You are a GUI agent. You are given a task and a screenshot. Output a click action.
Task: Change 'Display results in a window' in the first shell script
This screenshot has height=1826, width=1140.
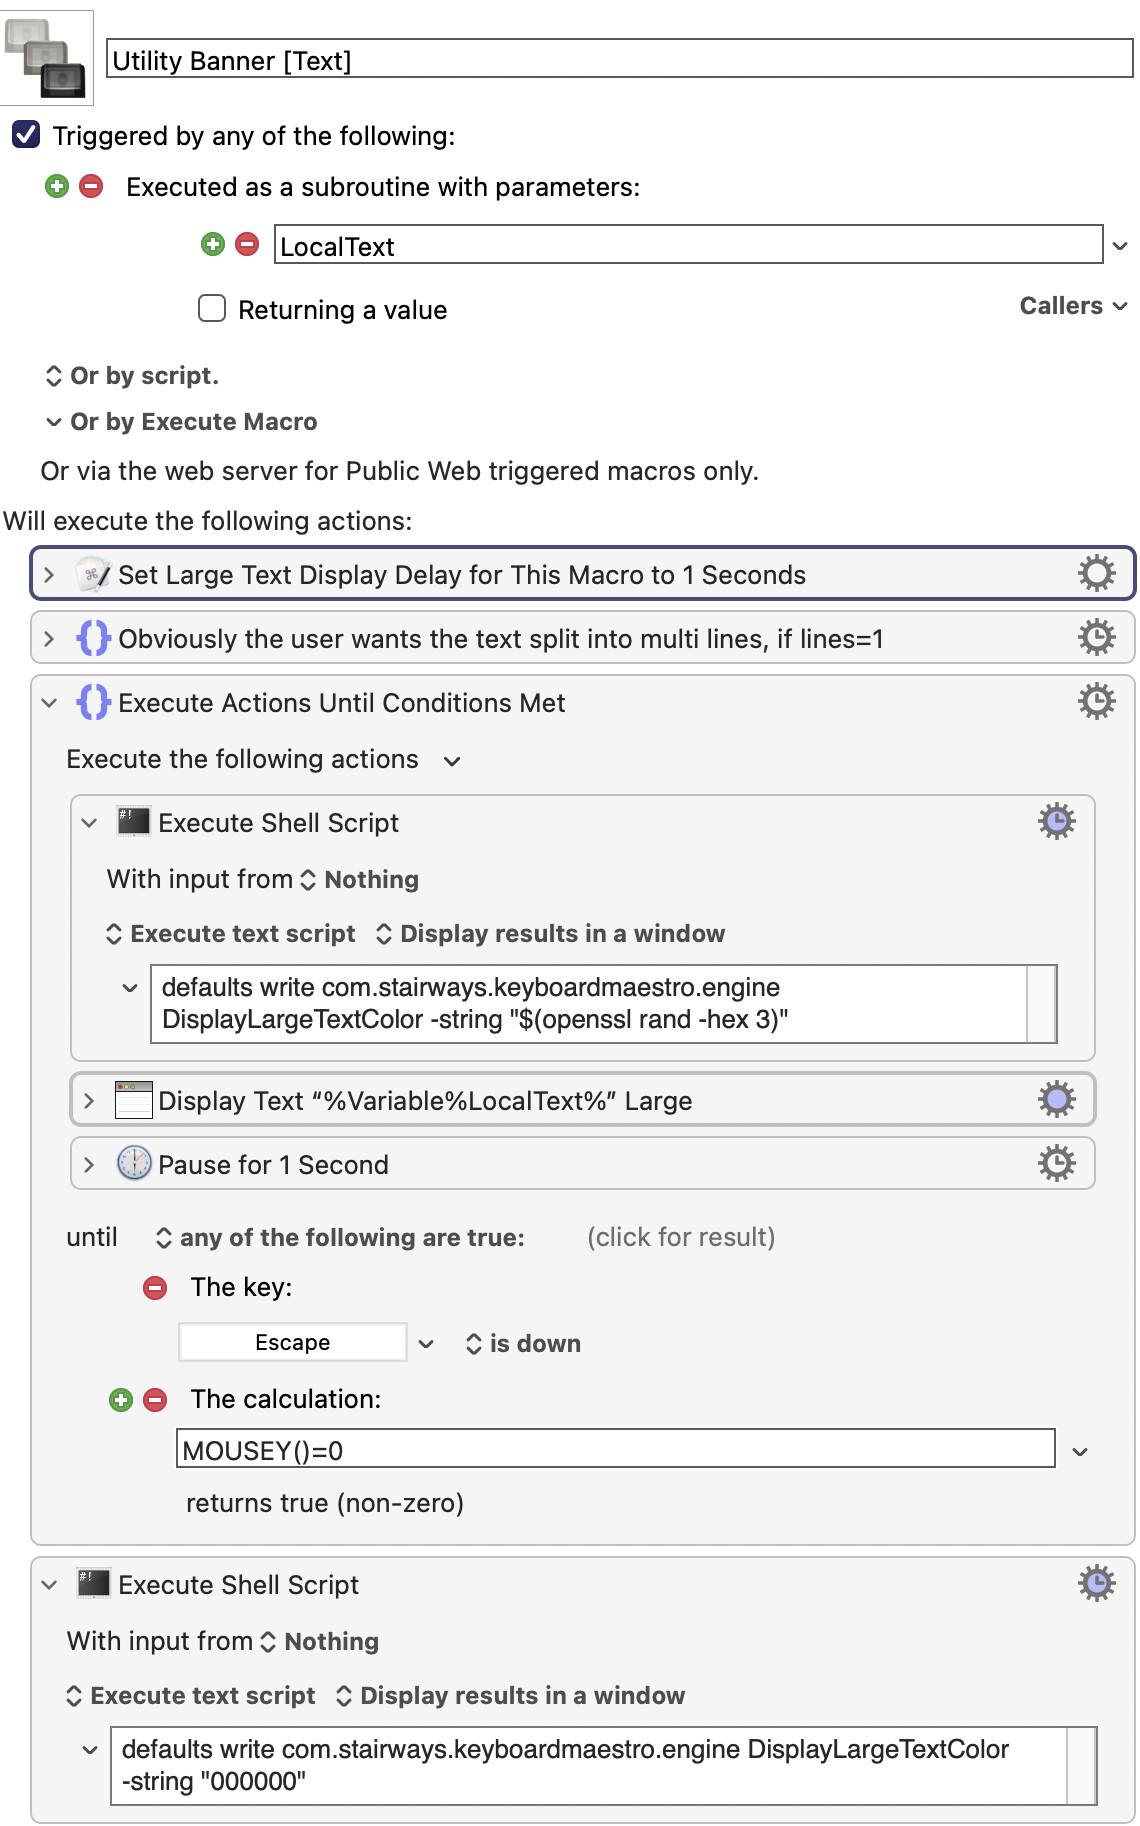550,933
